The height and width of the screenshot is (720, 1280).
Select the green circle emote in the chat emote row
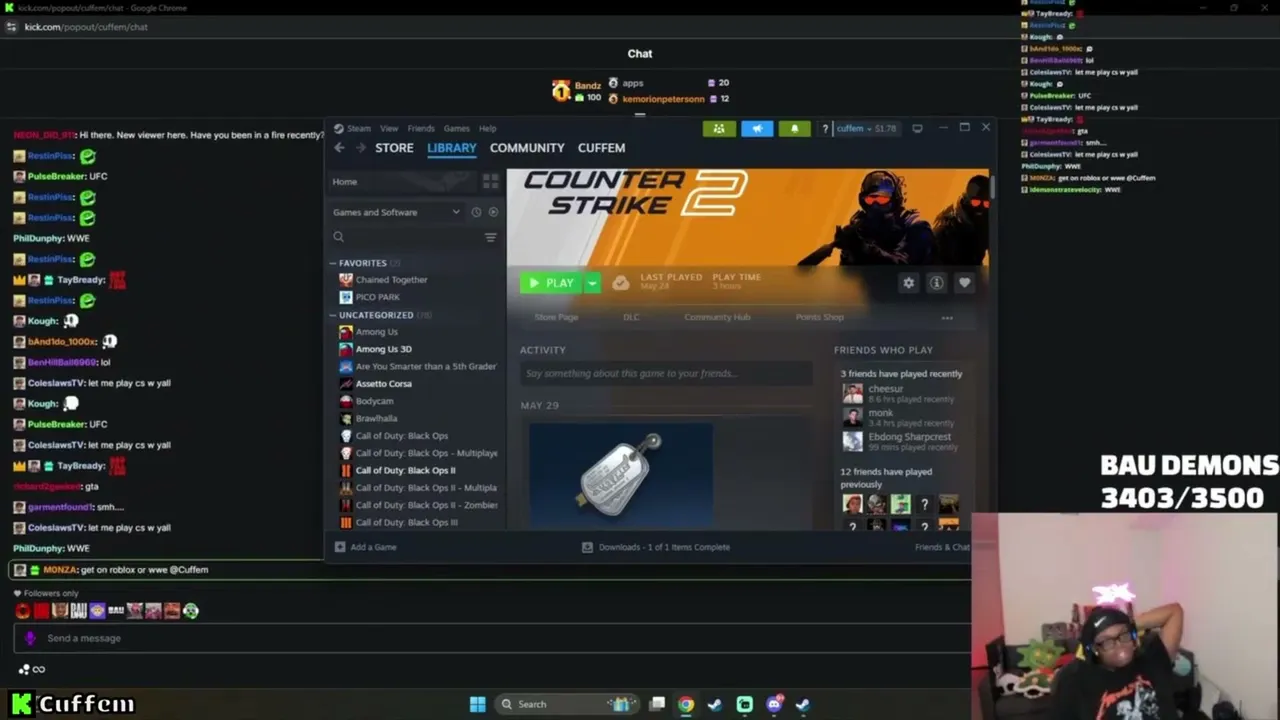coord(191,610)
